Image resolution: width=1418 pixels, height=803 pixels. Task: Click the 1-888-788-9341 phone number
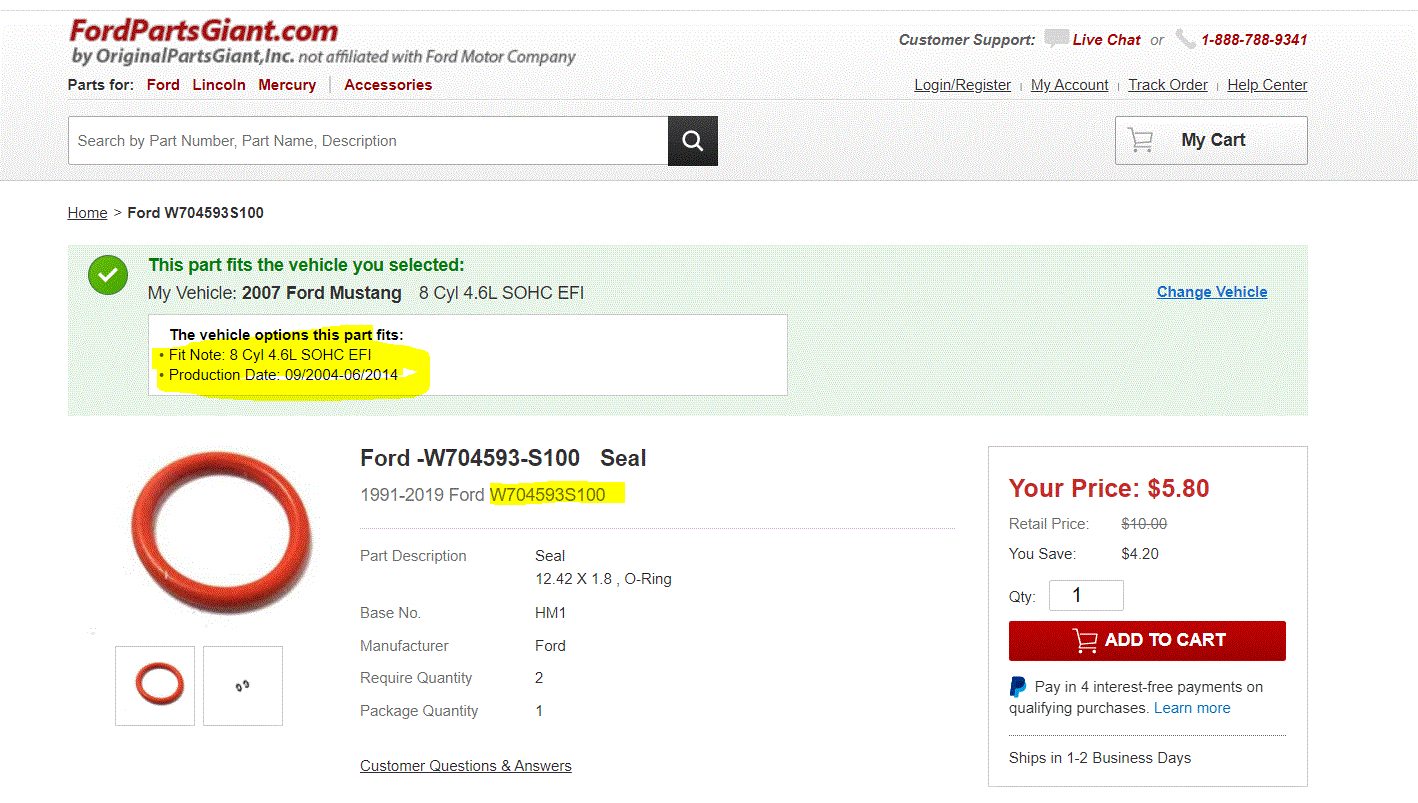[x=1254, y=40]
